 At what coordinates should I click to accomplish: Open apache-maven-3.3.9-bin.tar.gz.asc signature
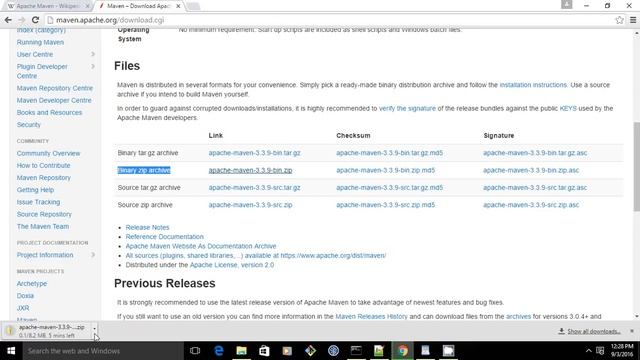(x=535, y=153)
